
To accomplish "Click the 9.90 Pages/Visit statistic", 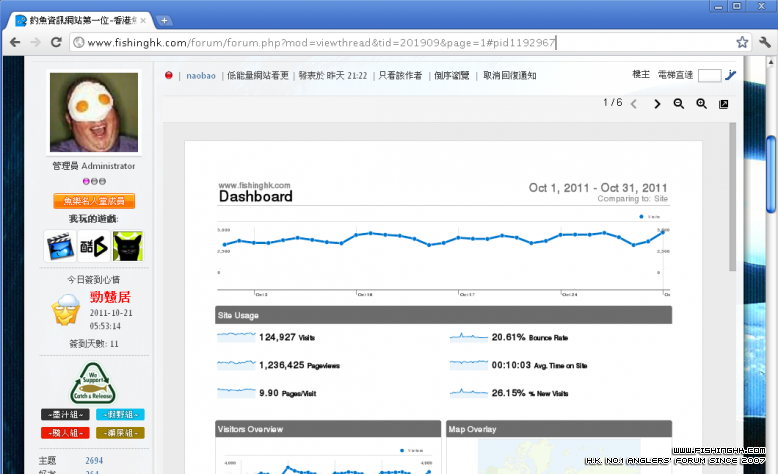I will click(287, 393).
